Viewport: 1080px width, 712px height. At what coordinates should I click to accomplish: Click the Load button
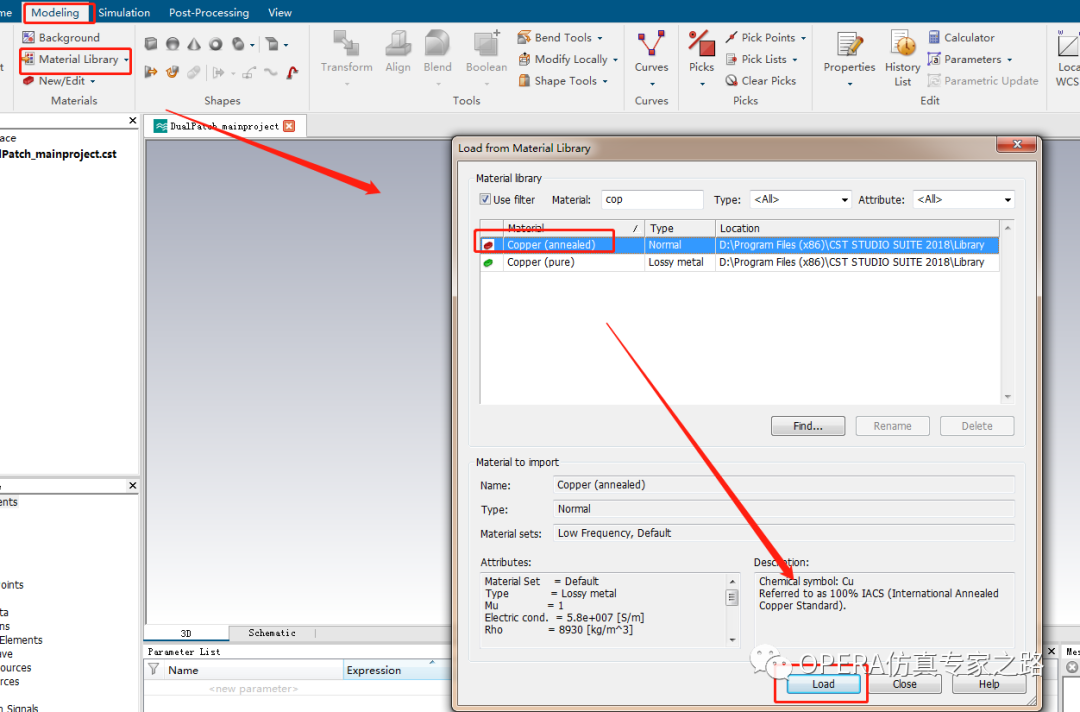(x=823, y=684)
